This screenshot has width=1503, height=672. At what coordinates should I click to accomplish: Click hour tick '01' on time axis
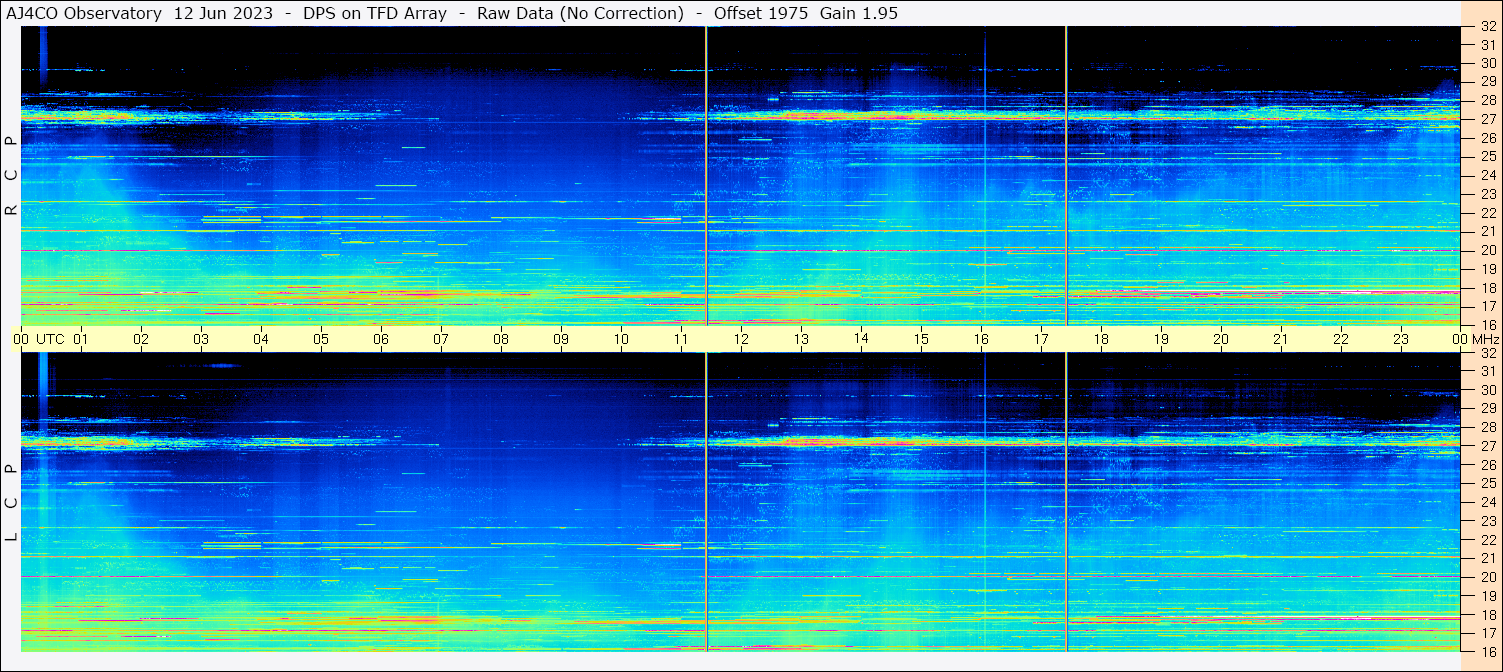(81, 339)
